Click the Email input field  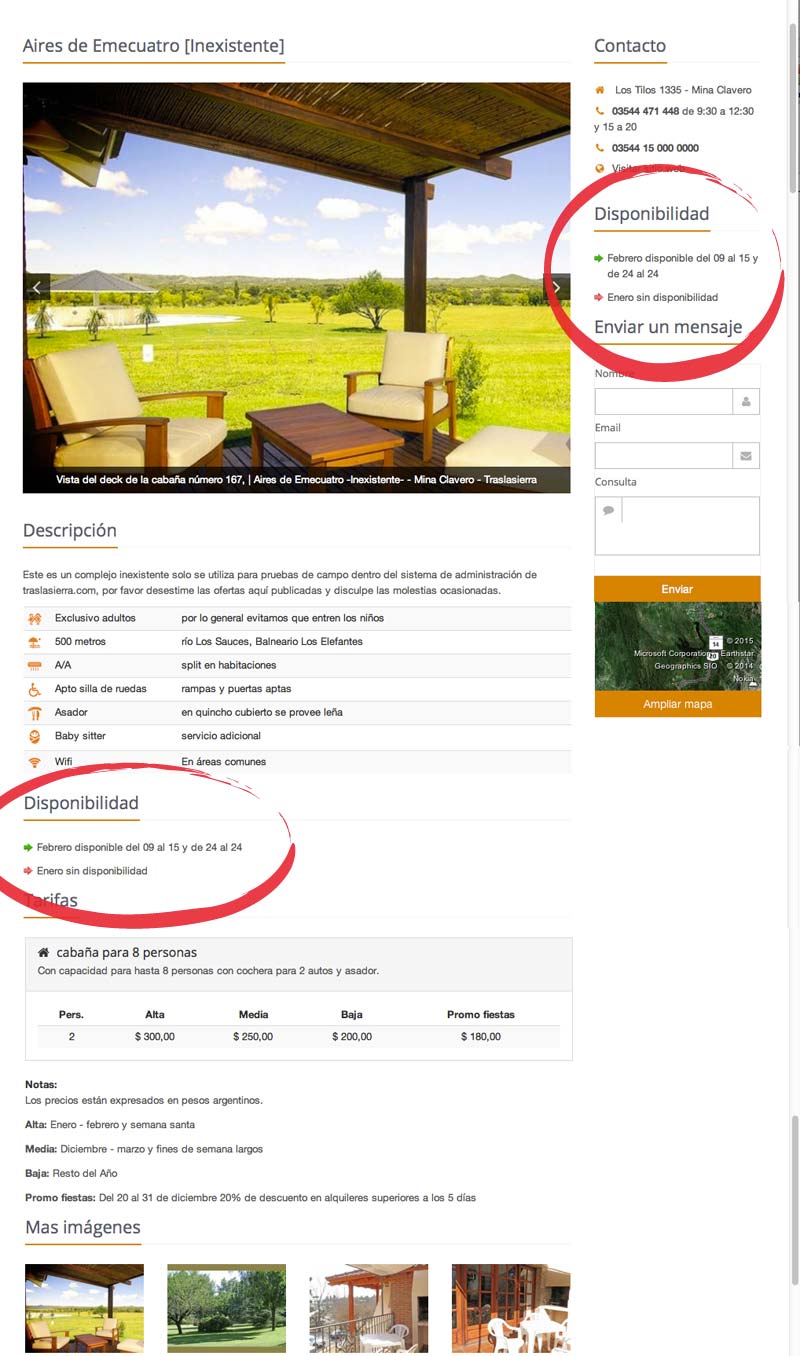tap(663, 456)
